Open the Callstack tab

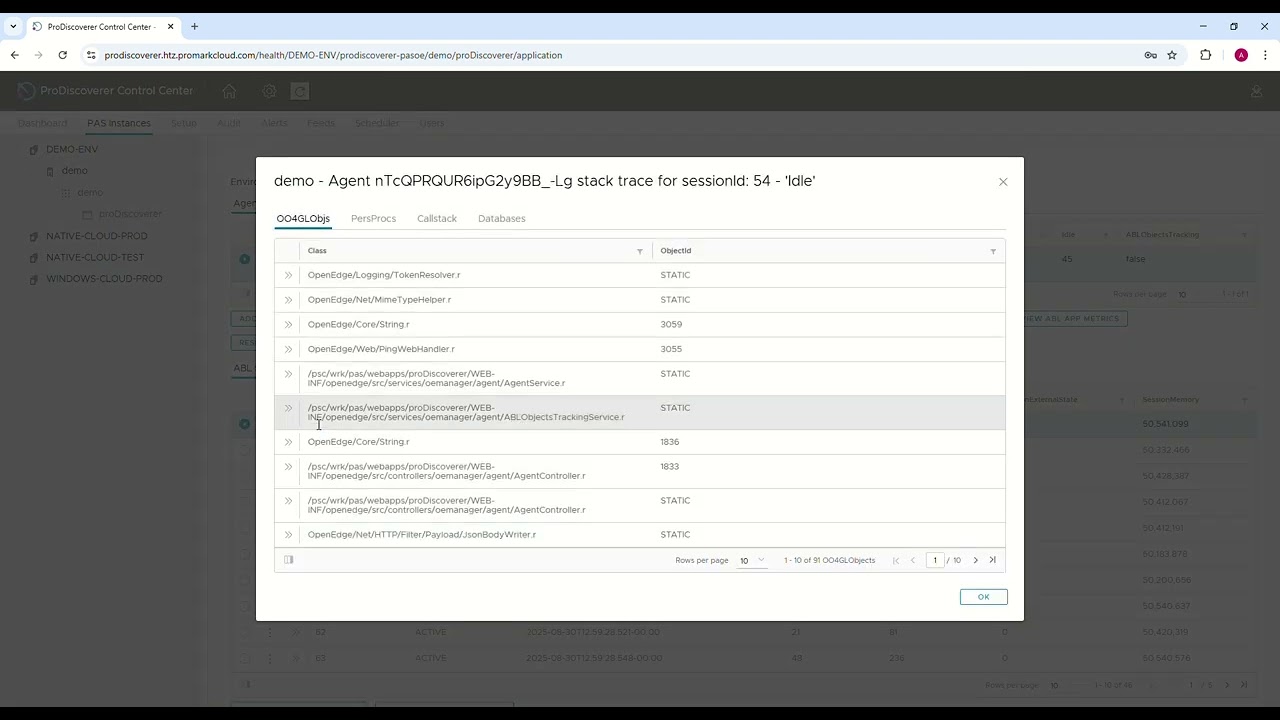[437, 218]
